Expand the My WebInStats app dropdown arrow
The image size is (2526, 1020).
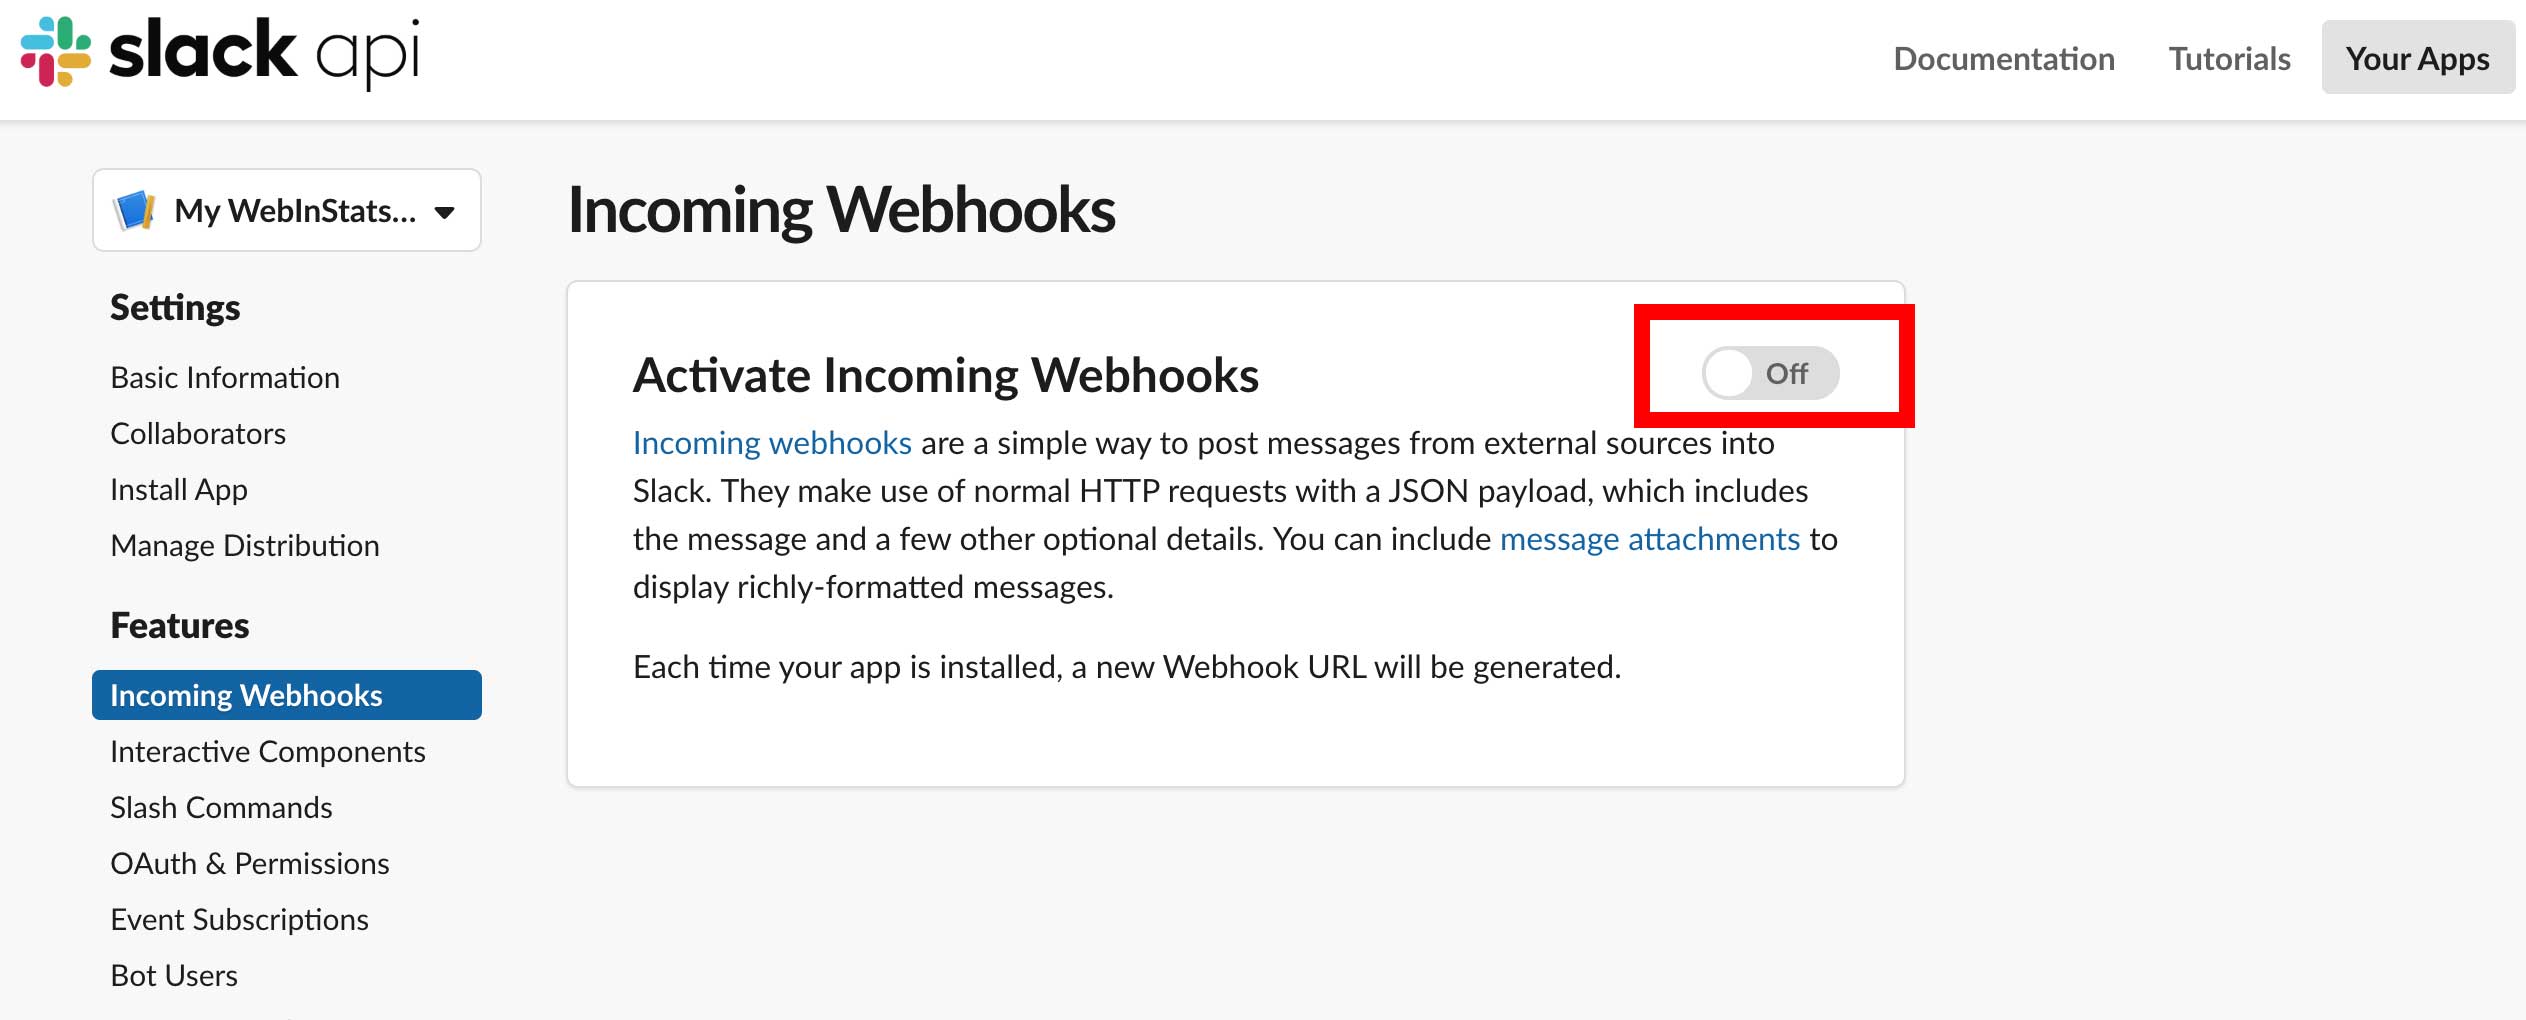(445, 212)
